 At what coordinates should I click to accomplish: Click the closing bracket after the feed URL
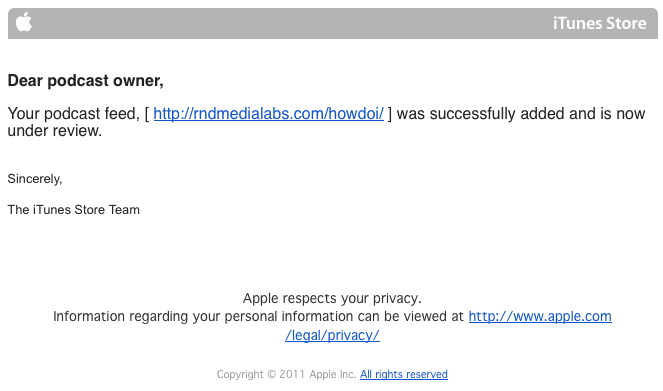(390, 114)
